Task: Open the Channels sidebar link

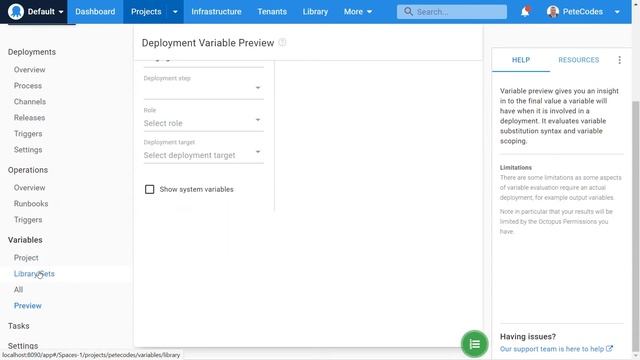Action: [30, 102]
